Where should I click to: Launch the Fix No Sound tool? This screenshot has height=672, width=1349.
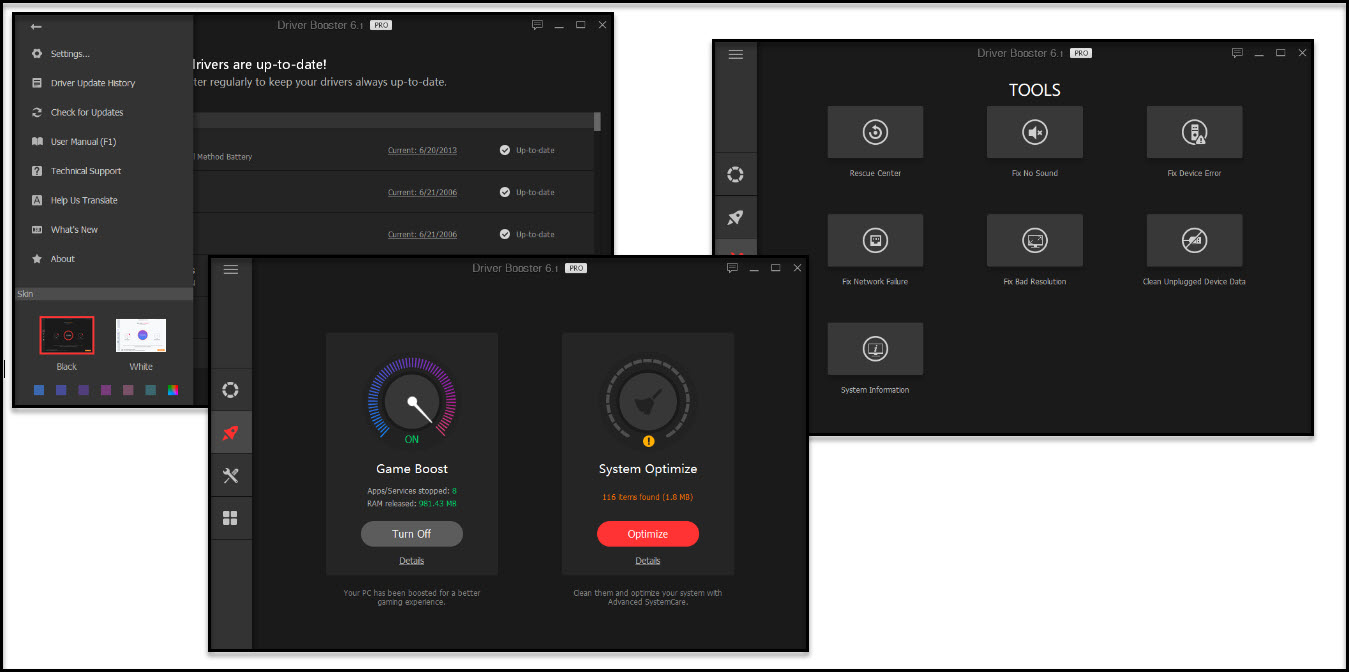pos(1034,132)
